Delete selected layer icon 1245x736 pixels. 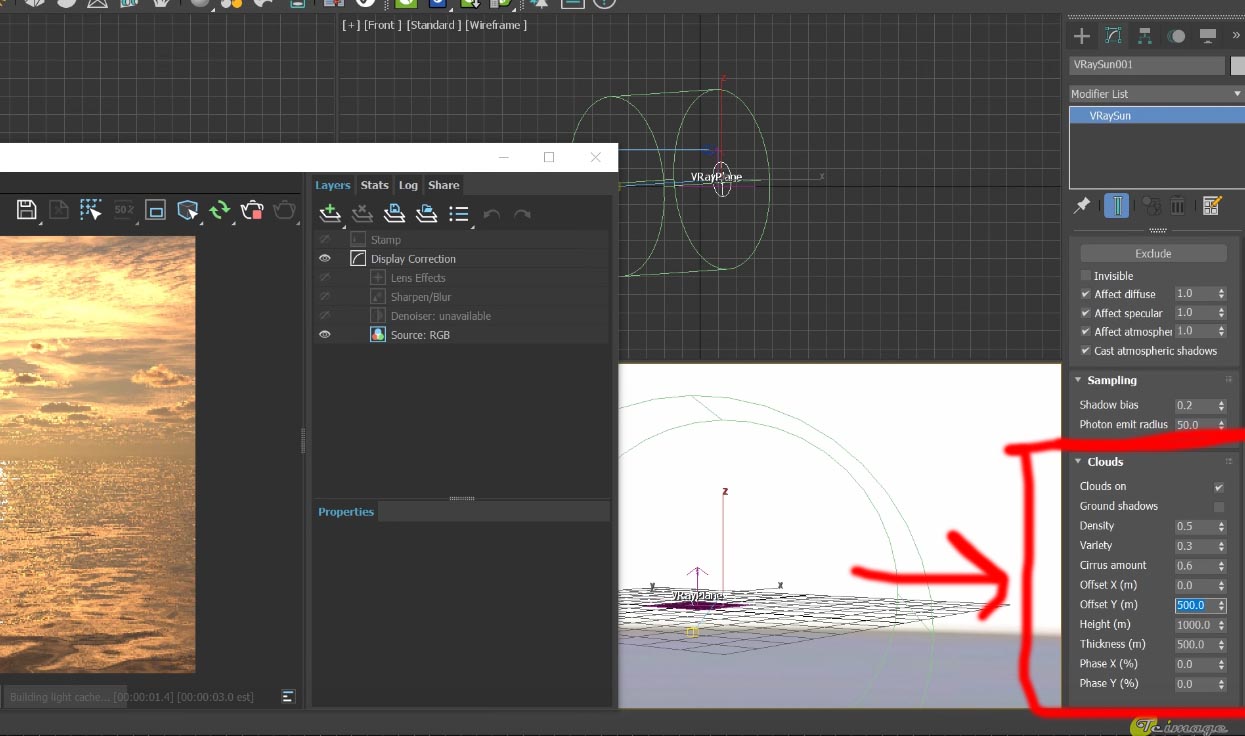[362, 214]
